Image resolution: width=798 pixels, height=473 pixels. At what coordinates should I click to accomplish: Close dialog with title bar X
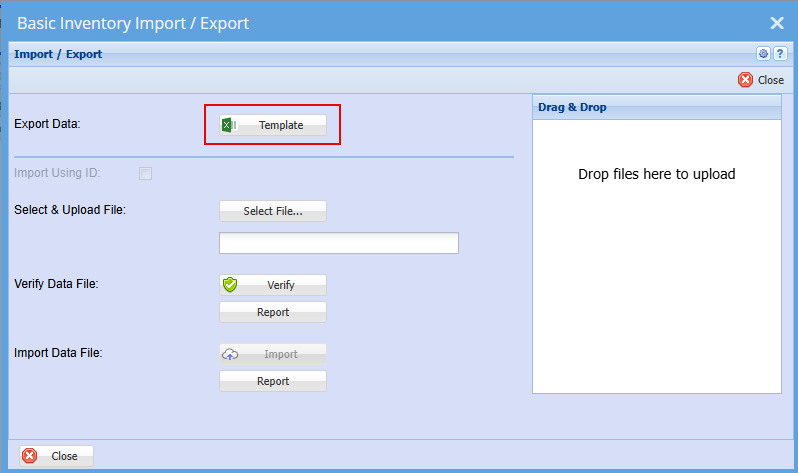pos(777,23)
